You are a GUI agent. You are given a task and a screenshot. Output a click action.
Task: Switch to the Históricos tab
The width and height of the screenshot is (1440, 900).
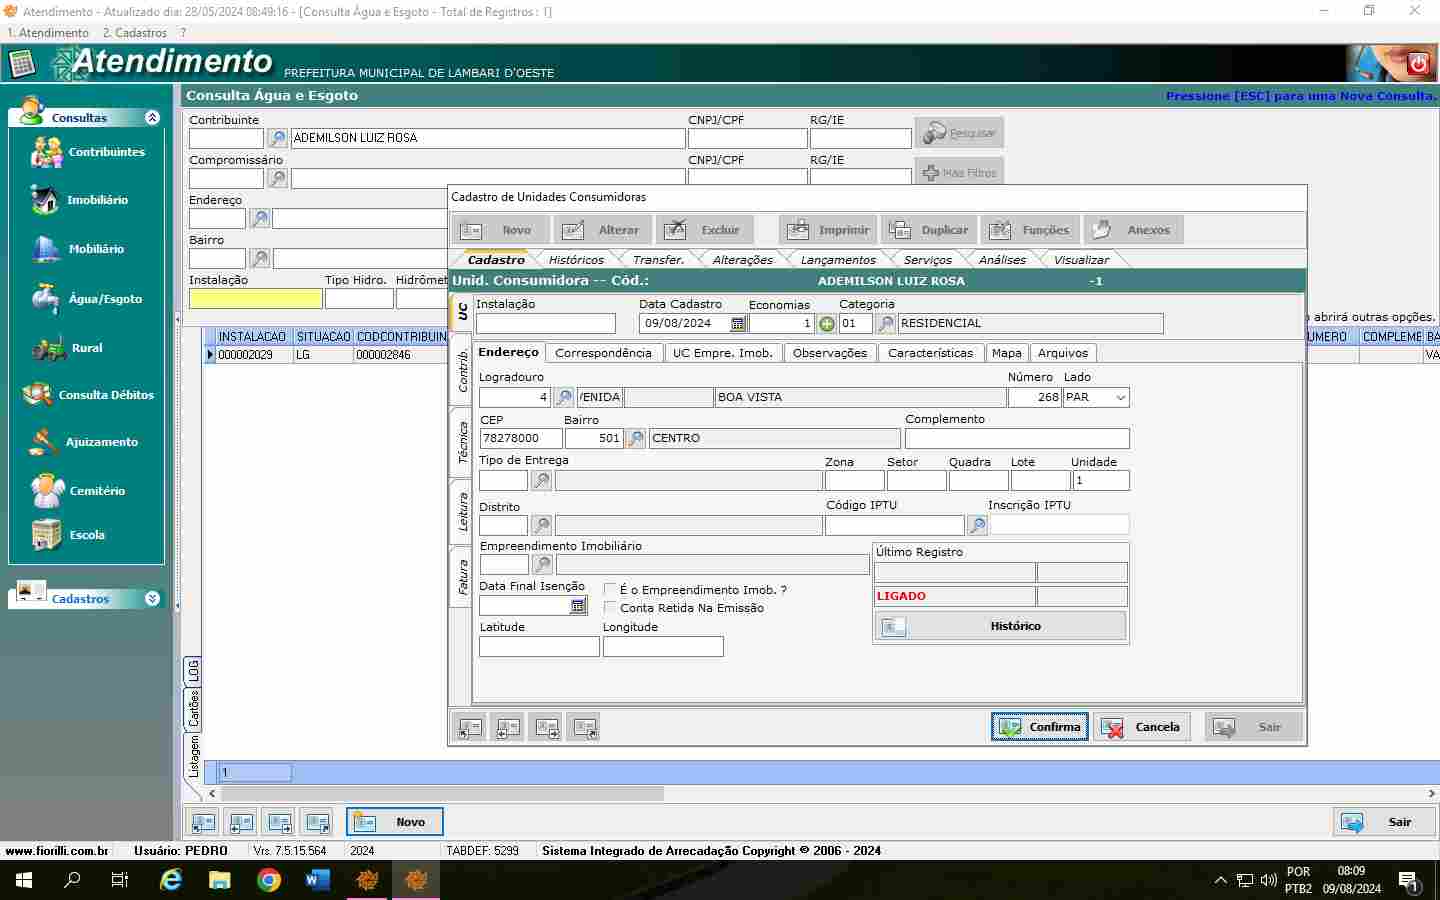point(576,260)
